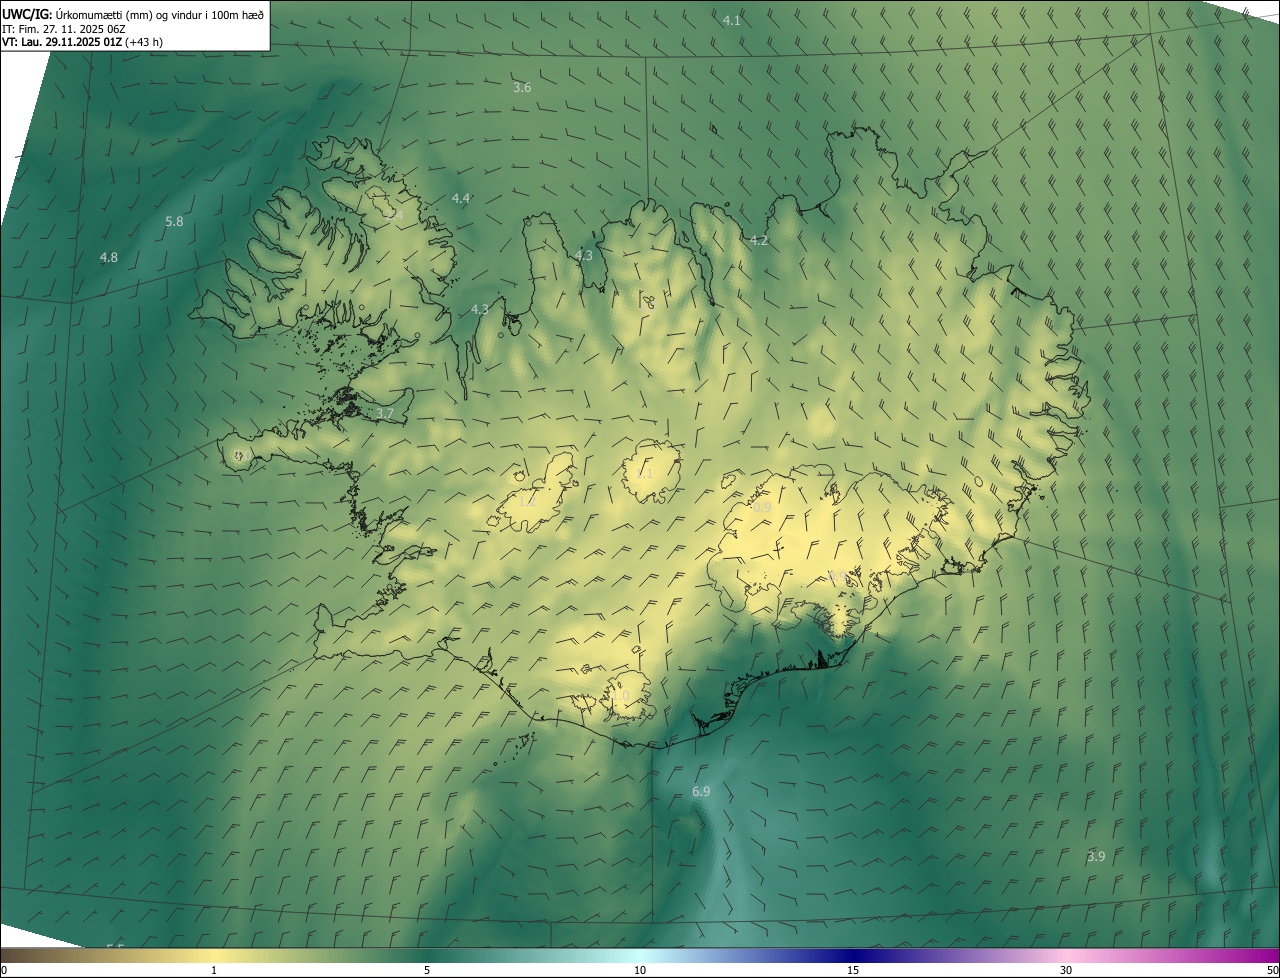
Task: Click the 10 tick label on color scale
Action: (x=640, y=971)
